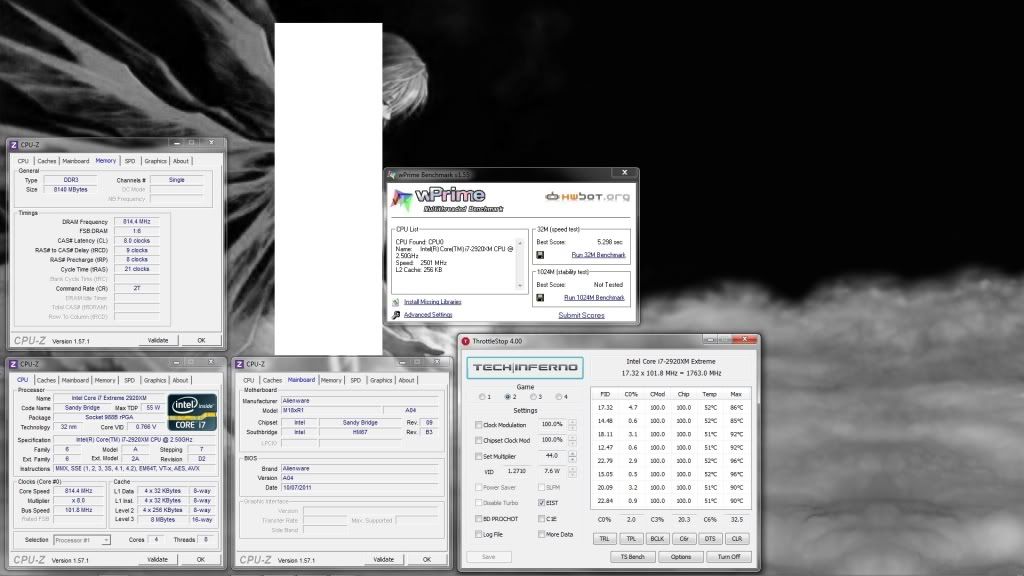Open the Advanced Settings link in wPrime

coord(428,315)
